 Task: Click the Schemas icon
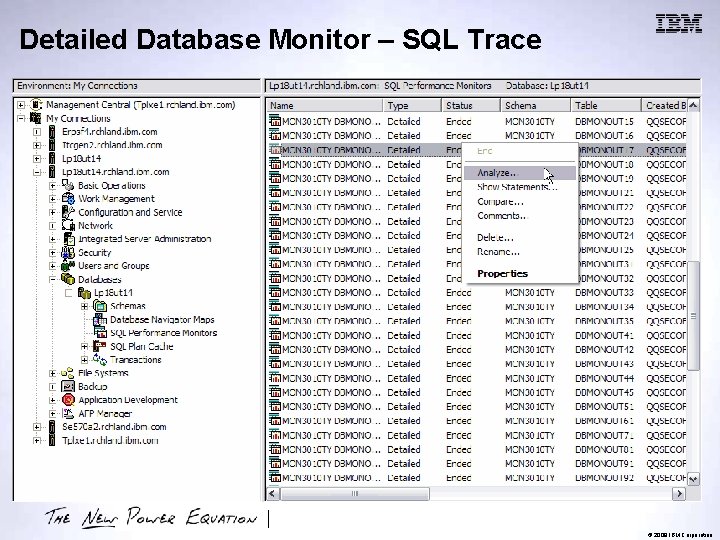point(100,306)
